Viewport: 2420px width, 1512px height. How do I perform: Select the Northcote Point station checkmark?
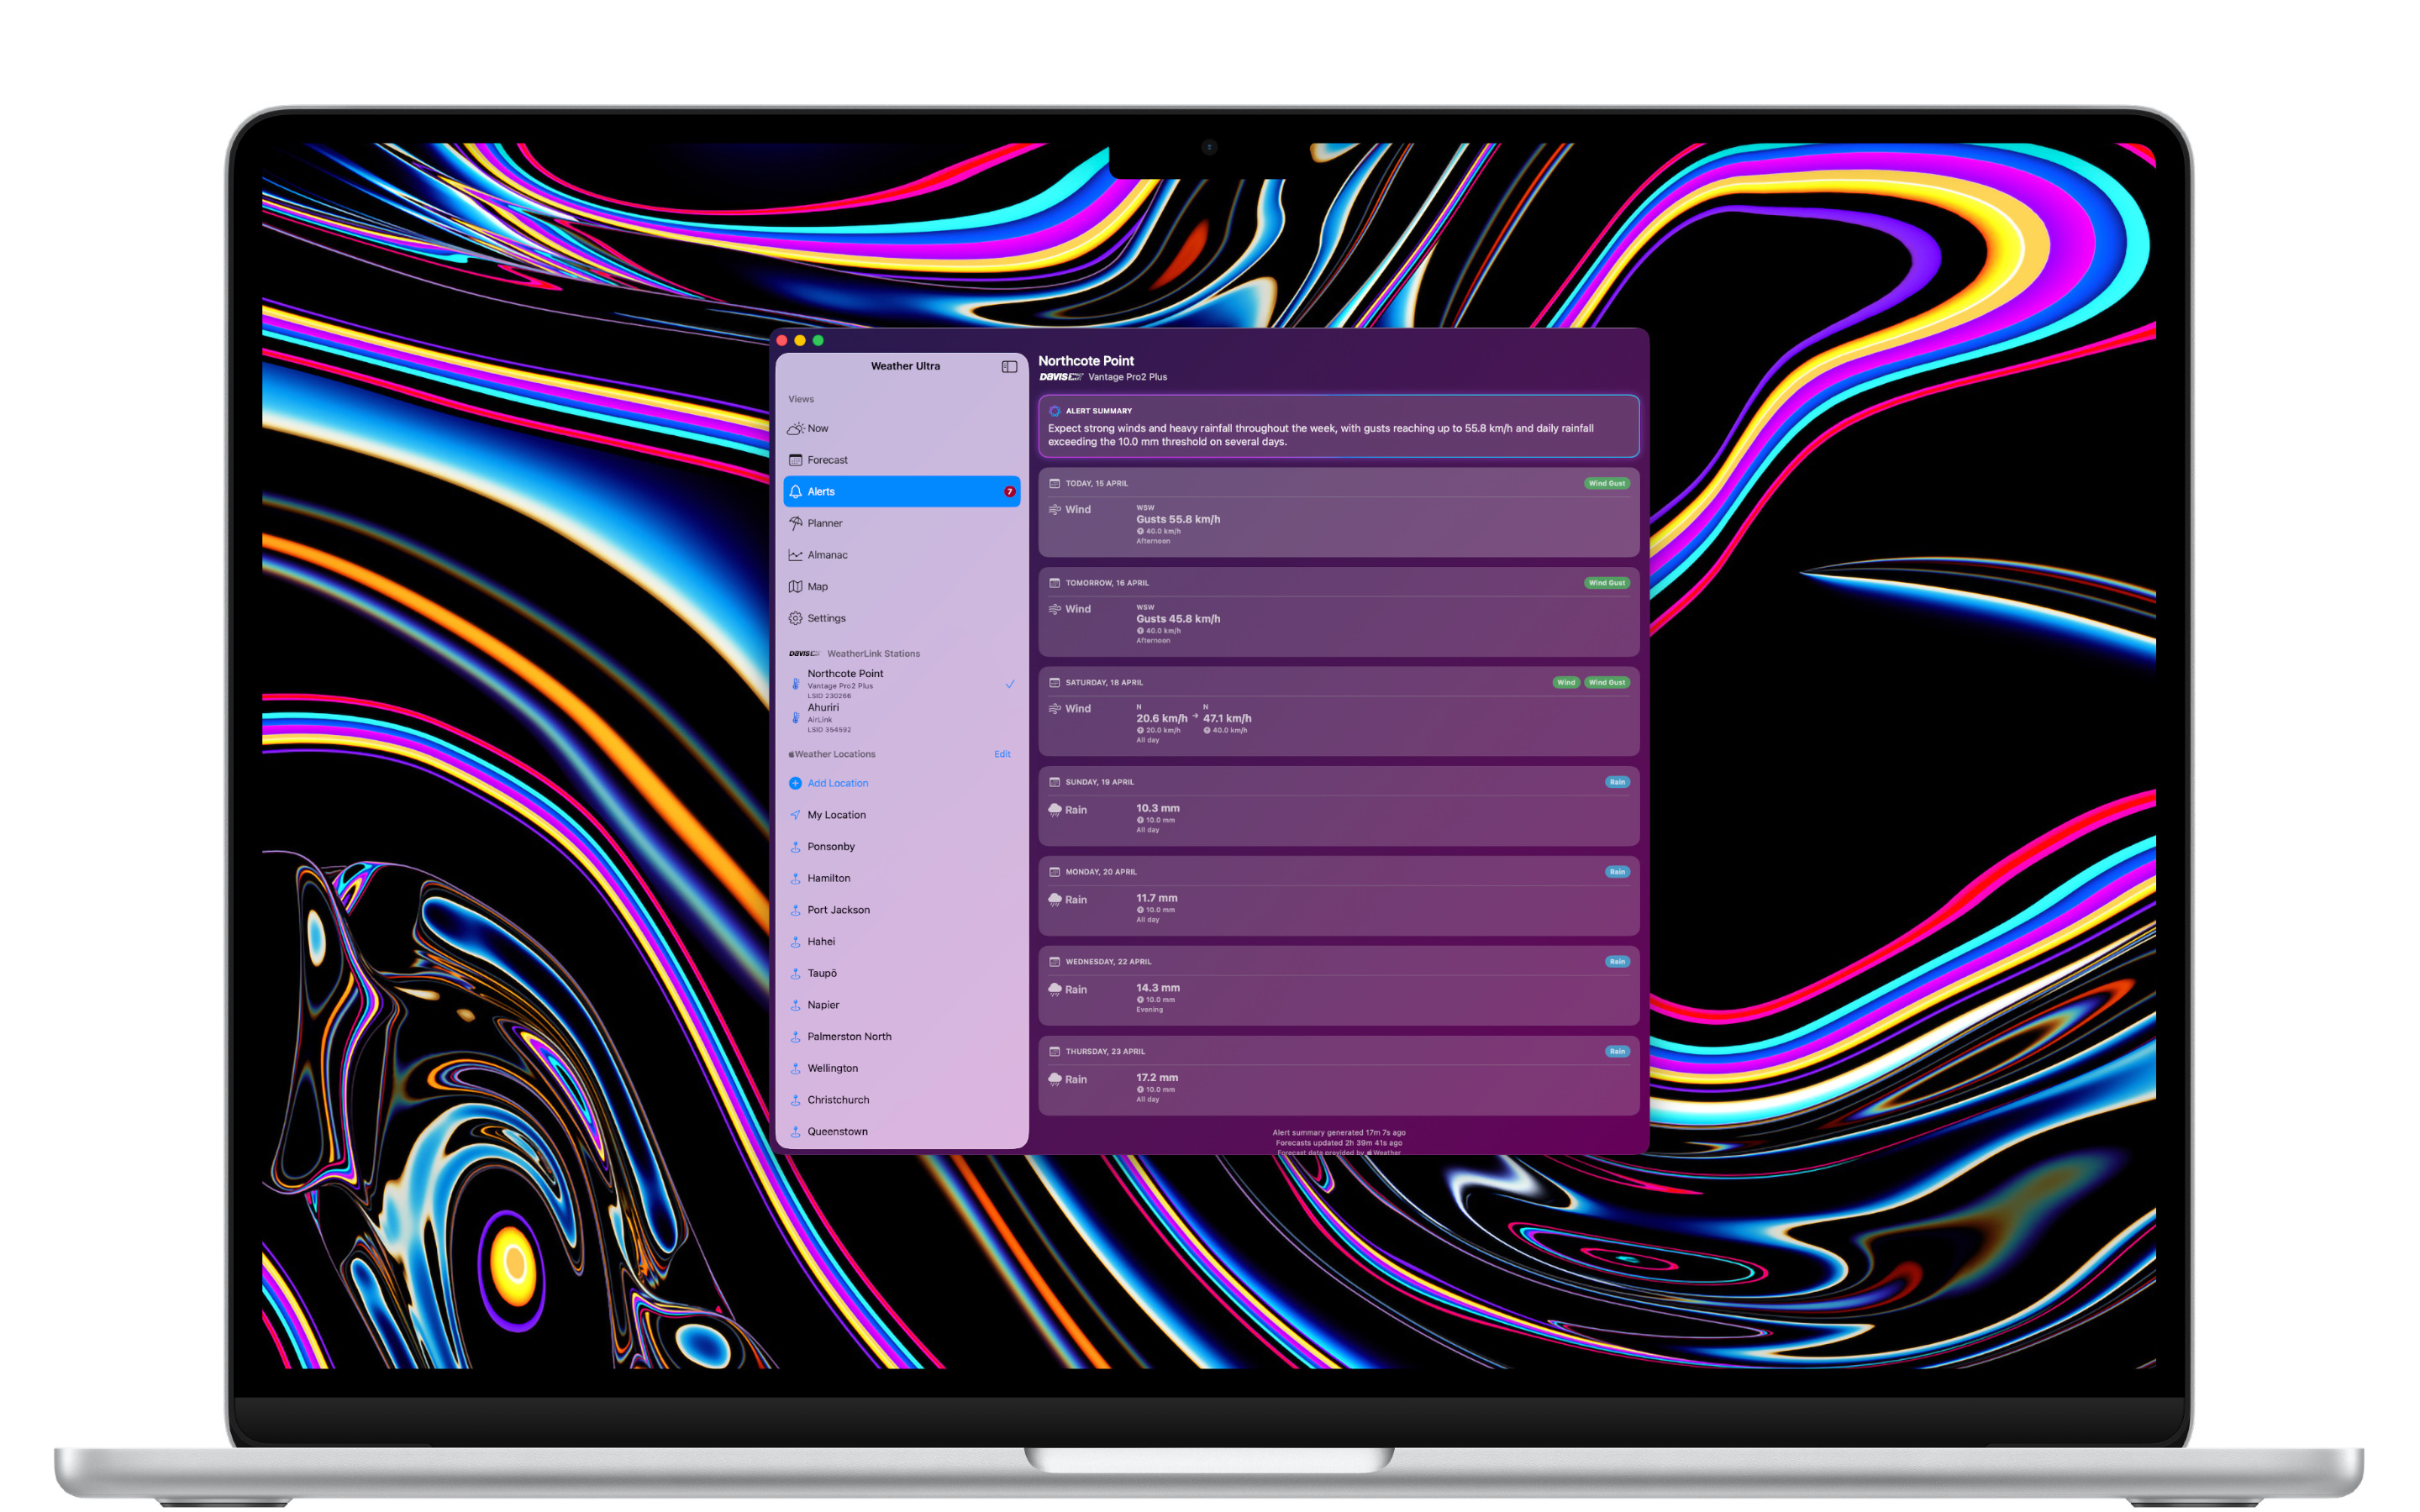1010,684
